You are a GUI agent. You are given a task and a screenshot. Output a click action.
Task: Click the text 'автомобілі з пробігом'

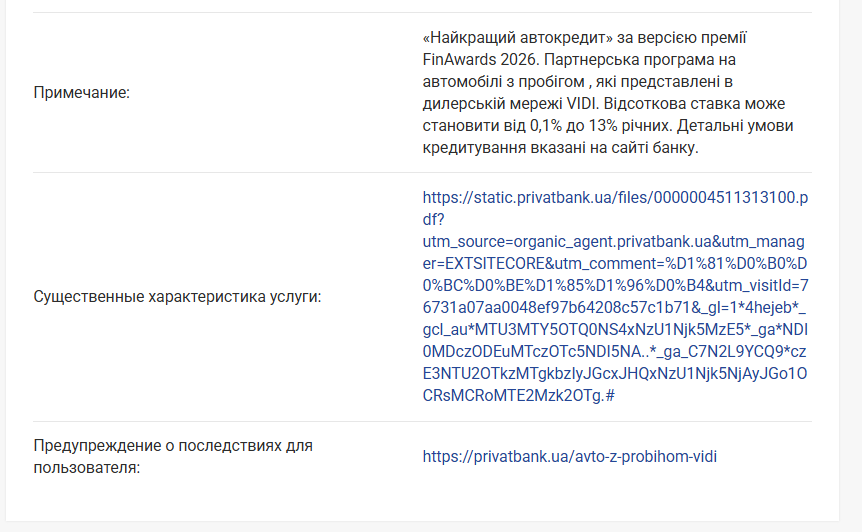502,82
